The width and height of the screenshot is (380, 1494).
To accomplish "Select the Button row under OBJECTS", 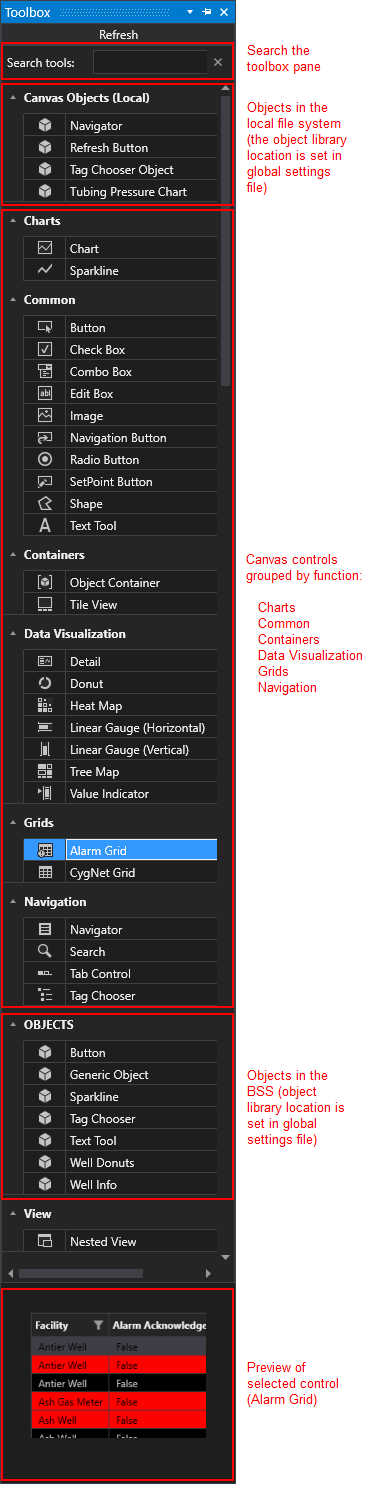I will (120, 1053).
